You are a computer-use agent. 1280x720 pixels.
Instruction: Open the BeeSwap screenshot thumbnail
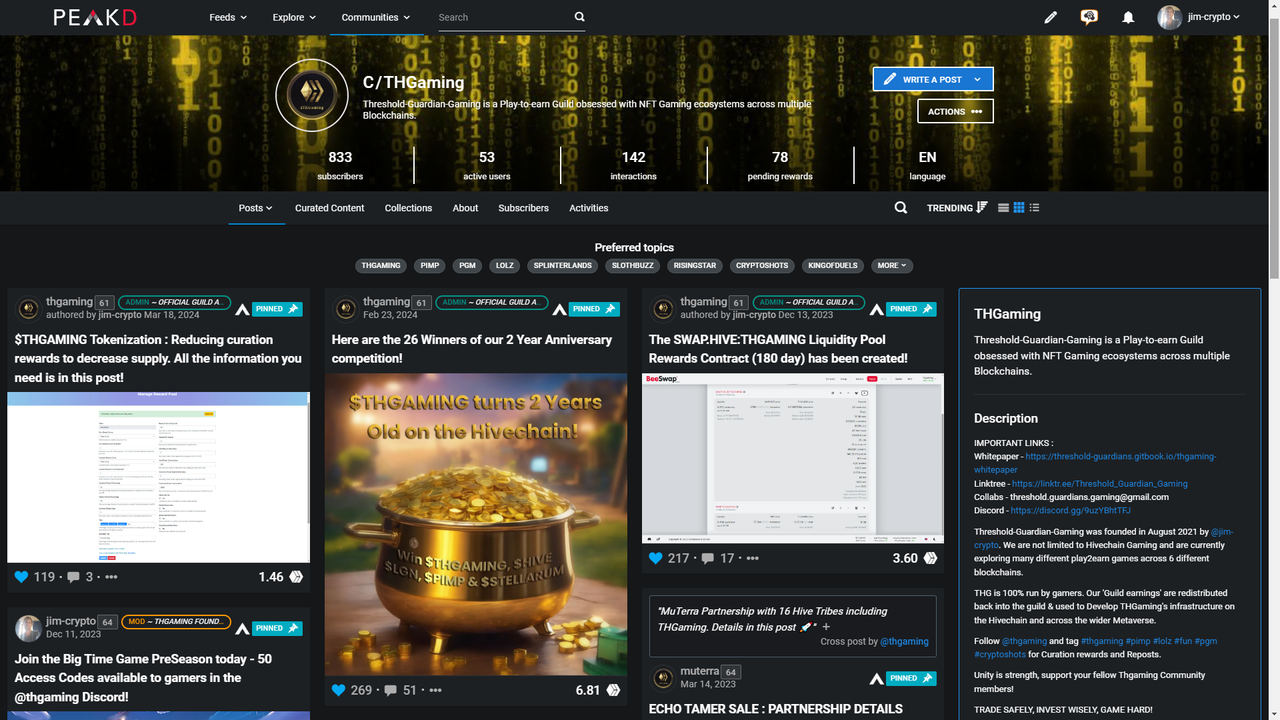[x=792, y=458]
